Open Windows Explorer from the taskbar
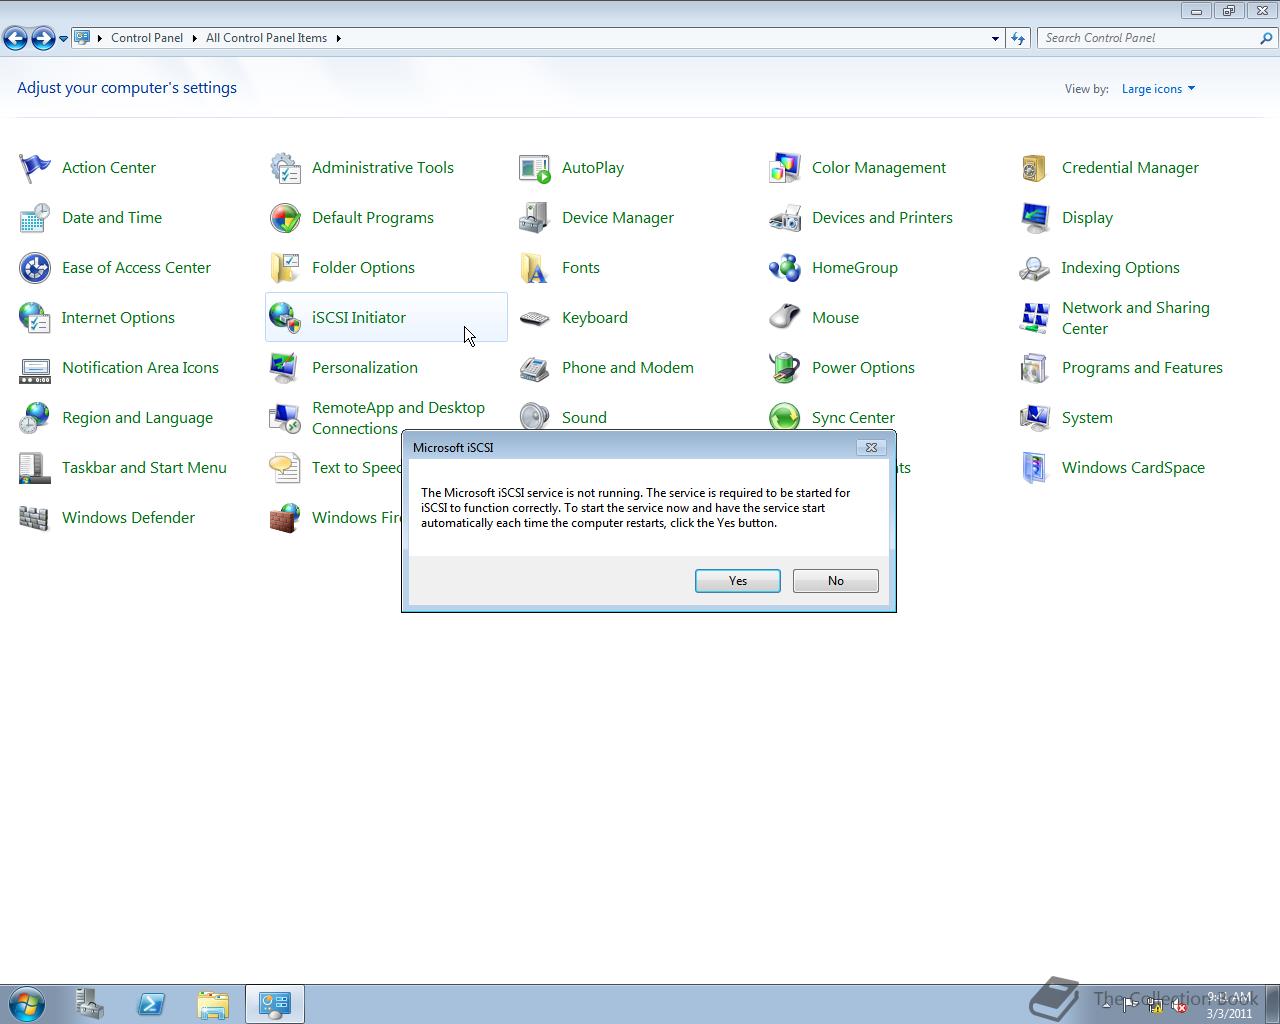1280x1024 pixels. click(x=213, y=1004)
